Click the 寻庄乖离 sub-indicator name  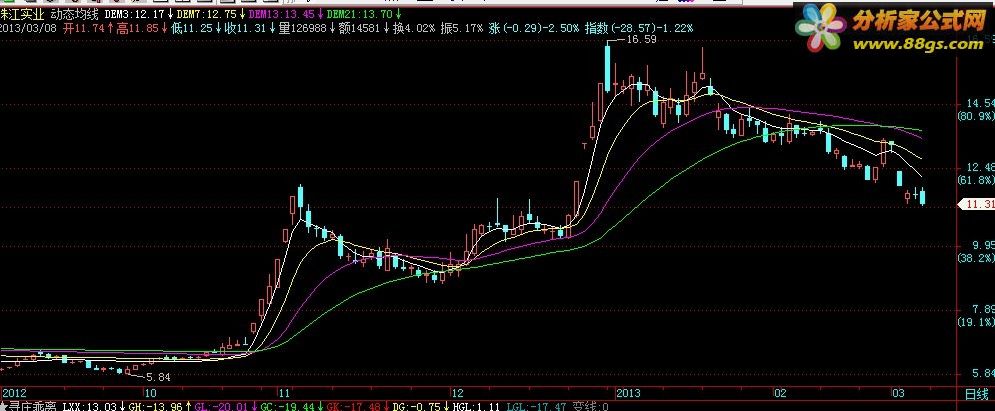[x=32, y=407]
